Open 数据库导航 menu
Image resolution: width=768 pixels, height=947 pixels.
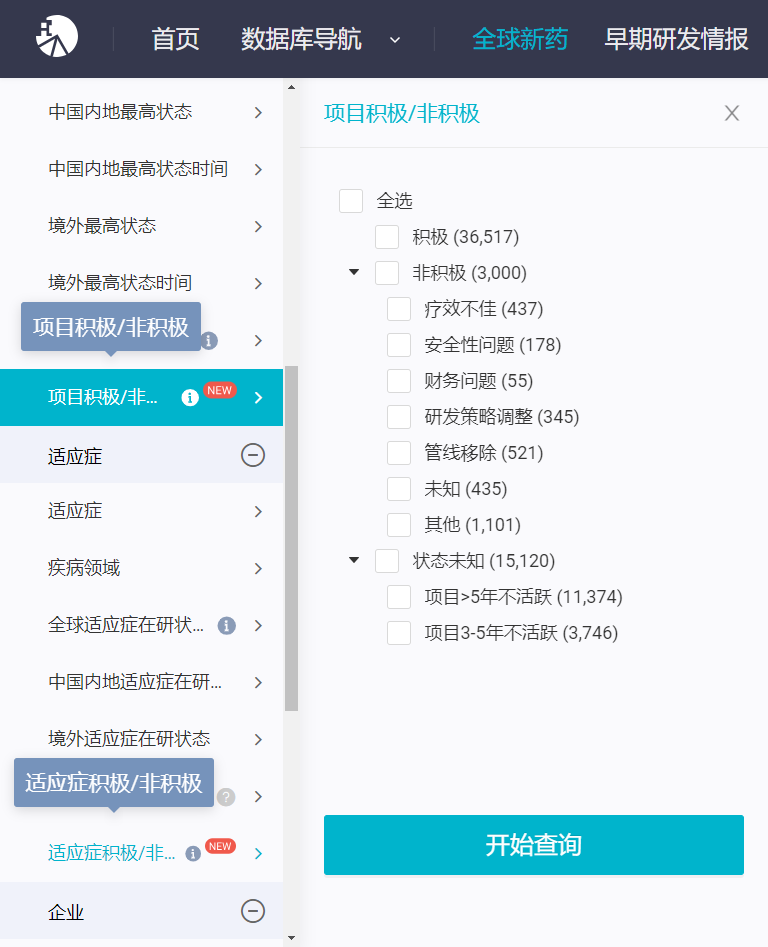click(301, 39)
